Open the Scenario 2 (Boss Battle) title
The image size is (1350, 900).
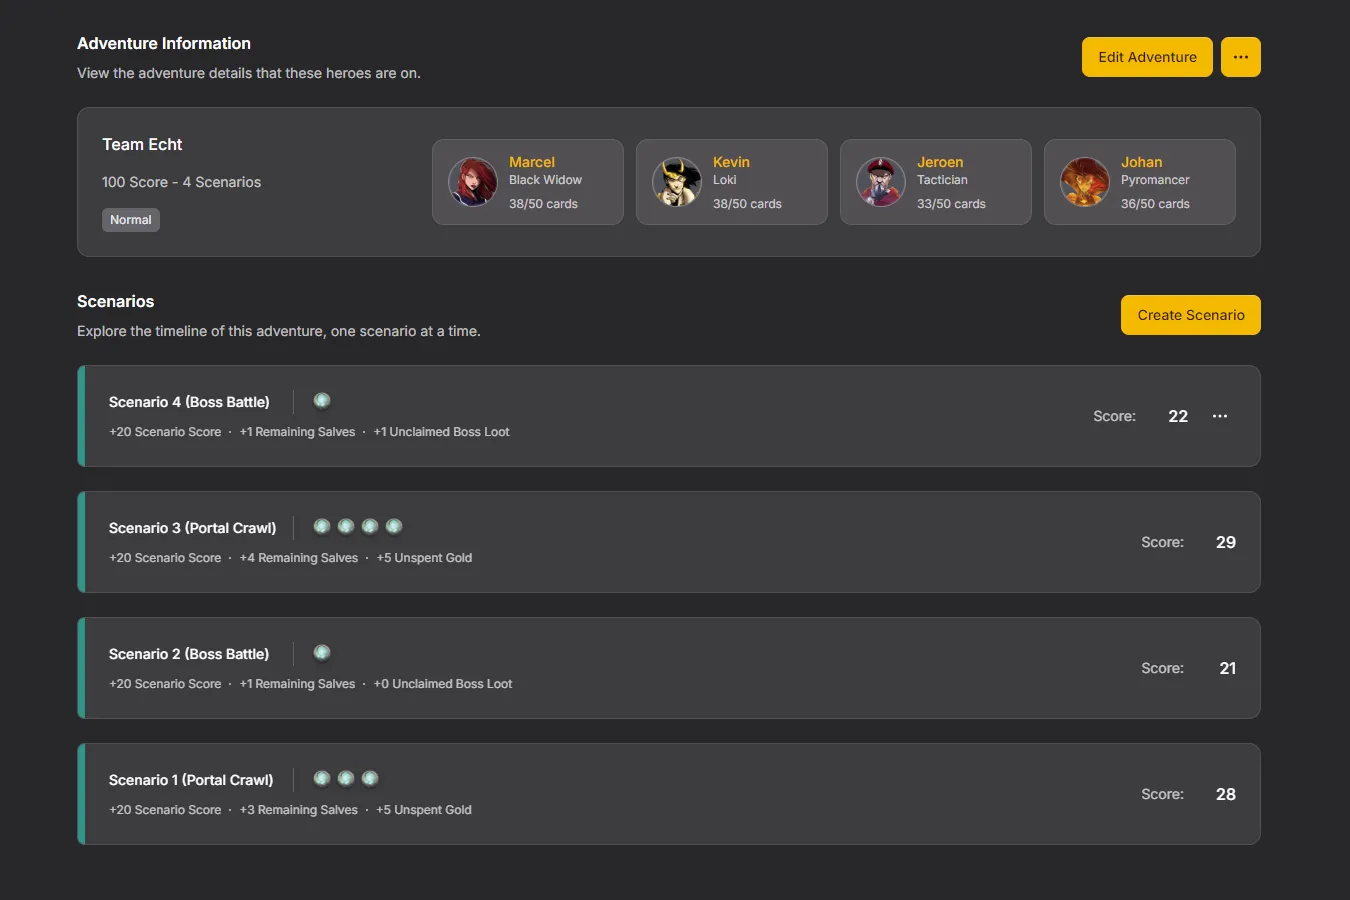[189, 654]
